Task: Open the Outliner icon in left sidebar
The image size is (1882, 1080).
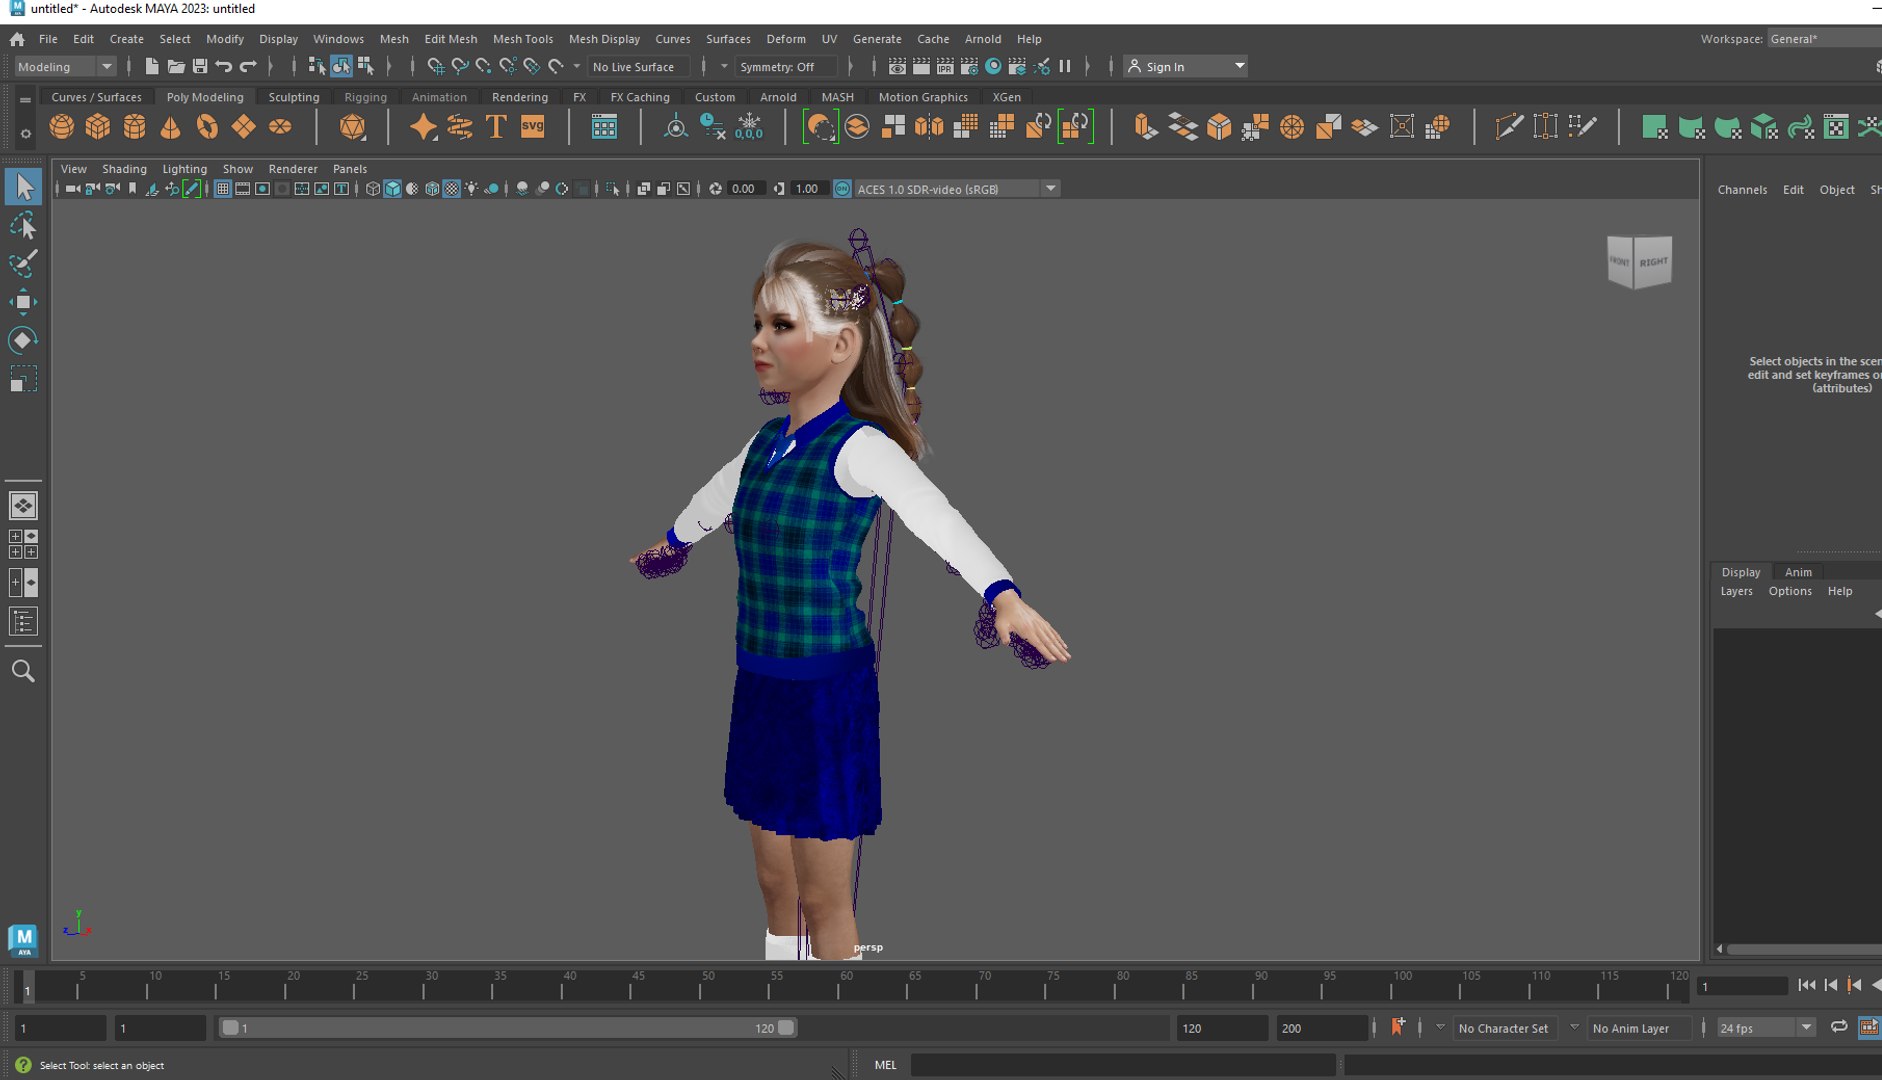Action: (23, 622)
